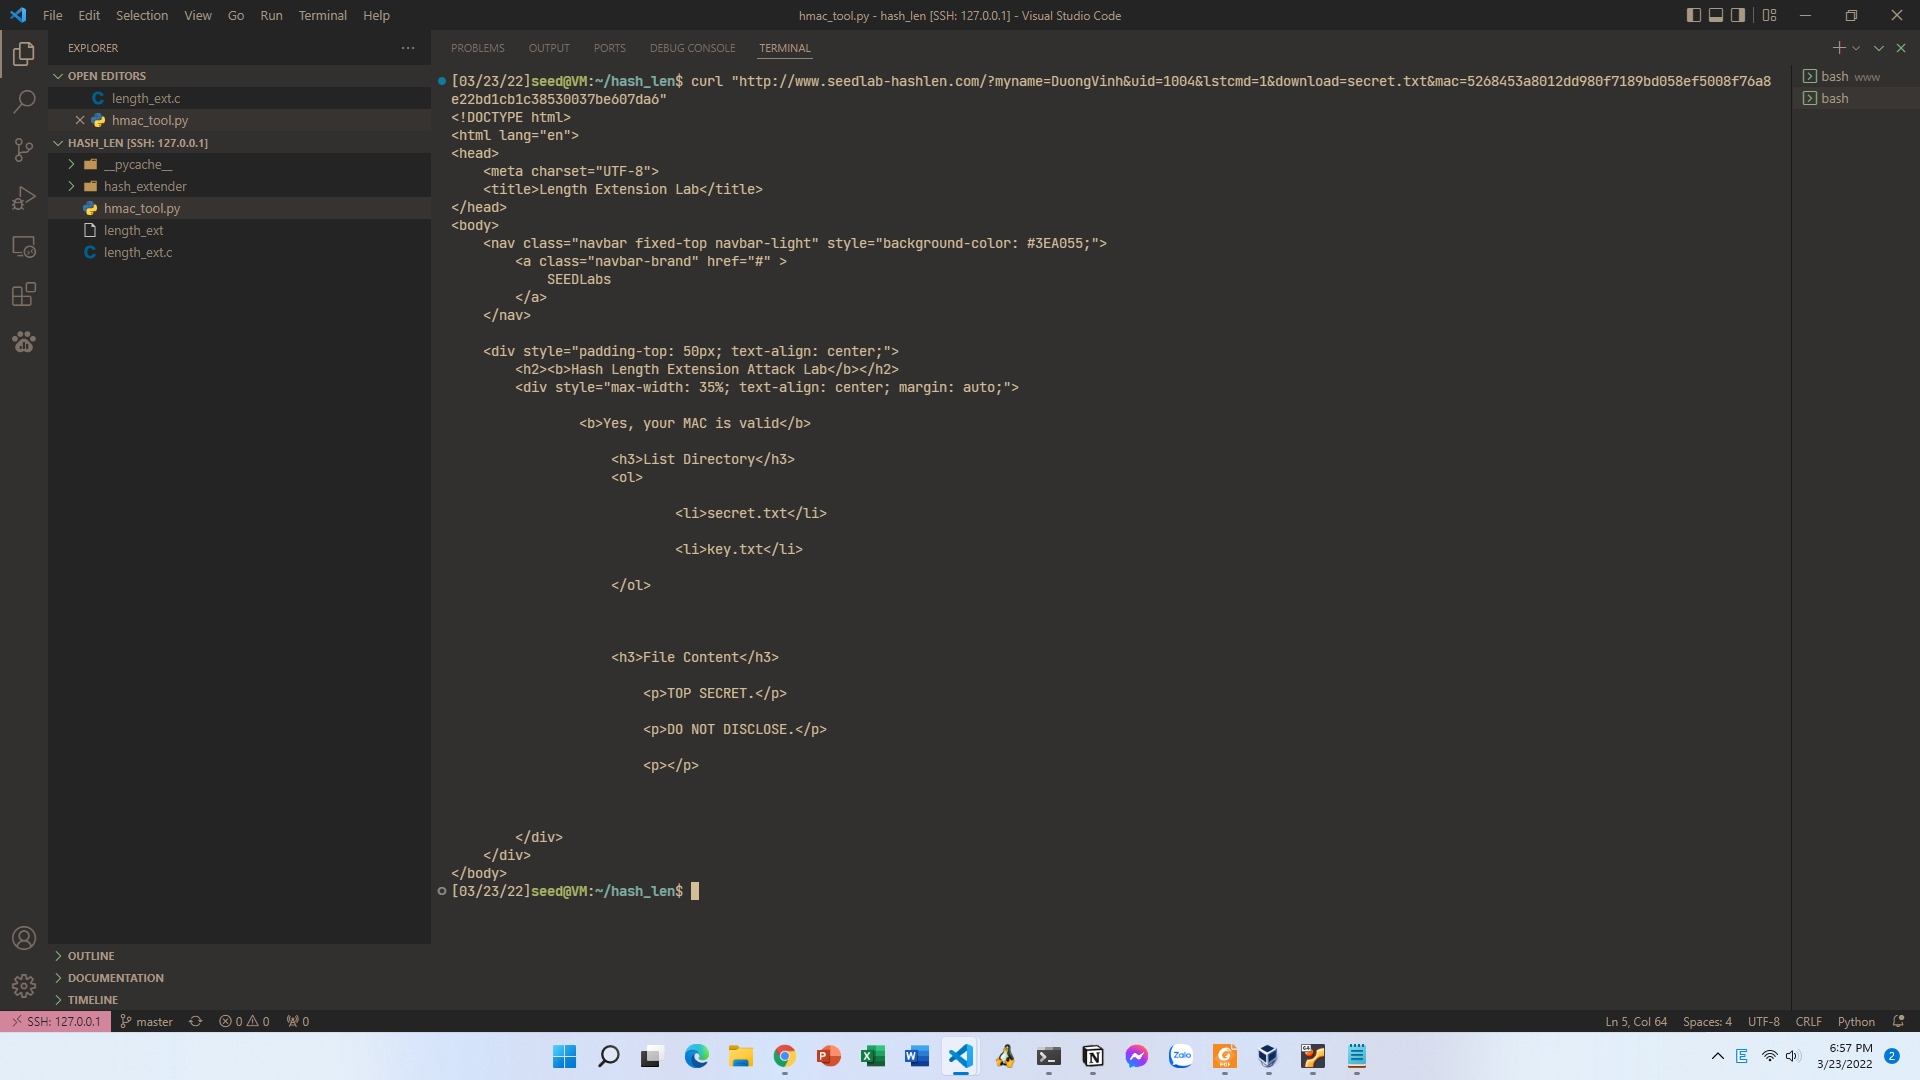Open the Search view in activity bar
The image size is (1920, 1080).
[x=24, y=101]
